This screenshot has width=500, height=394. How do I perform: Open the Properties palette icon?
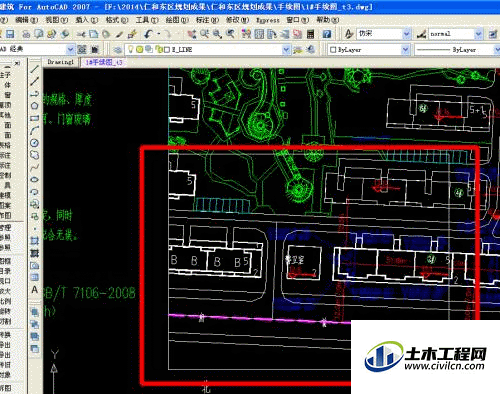[x=246, y=34]
